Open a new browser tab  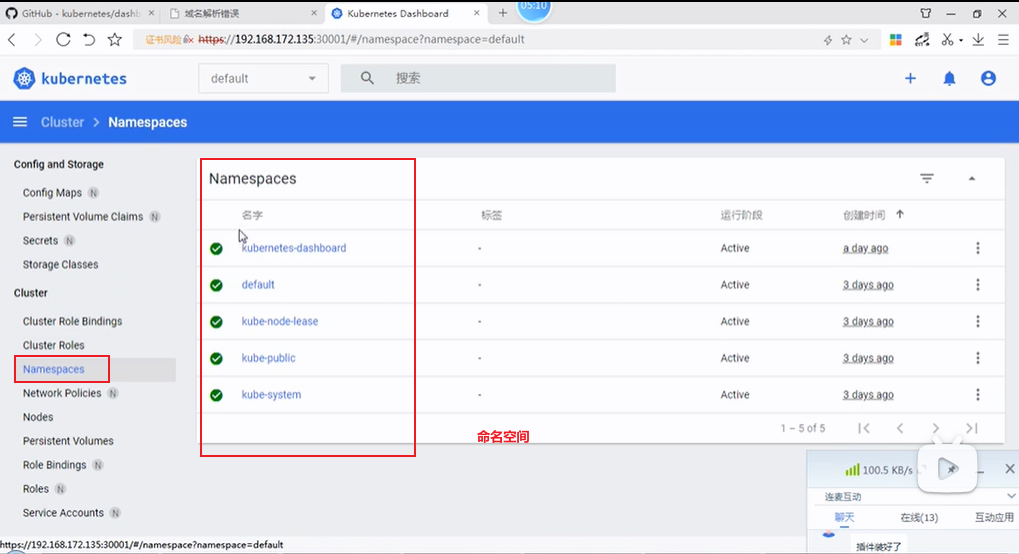click(502, 13)
